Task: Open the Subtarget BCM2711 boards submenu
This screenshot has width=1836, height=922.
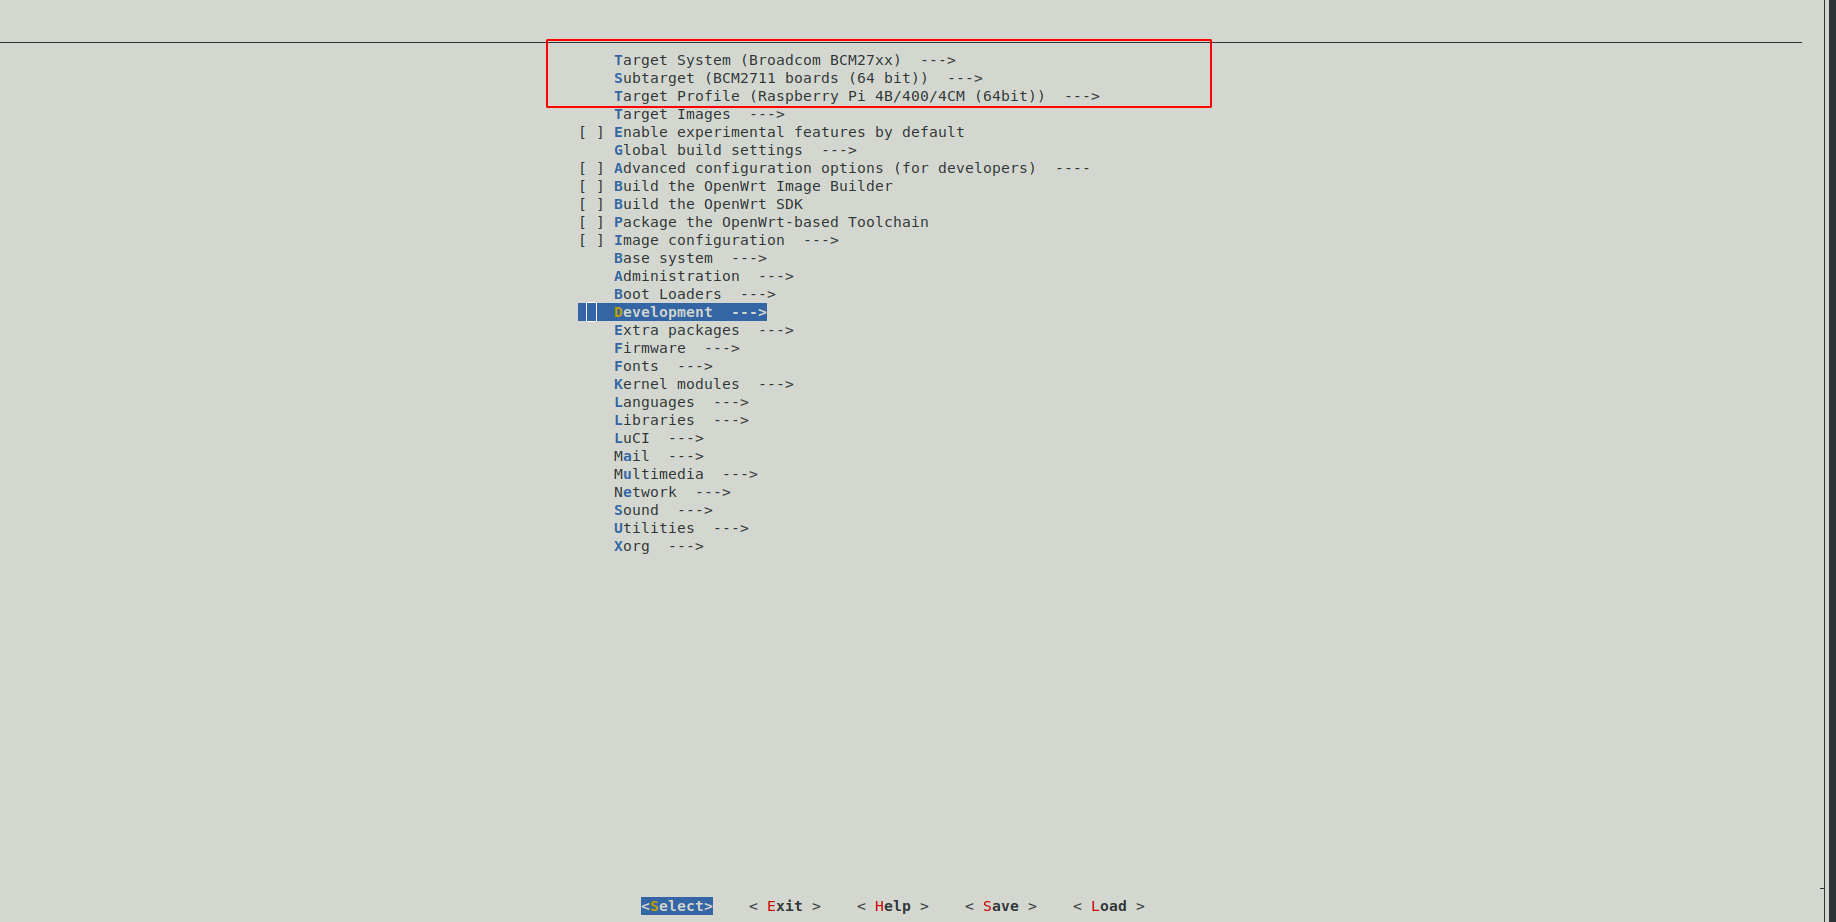Action: click(x=770, y=77)
